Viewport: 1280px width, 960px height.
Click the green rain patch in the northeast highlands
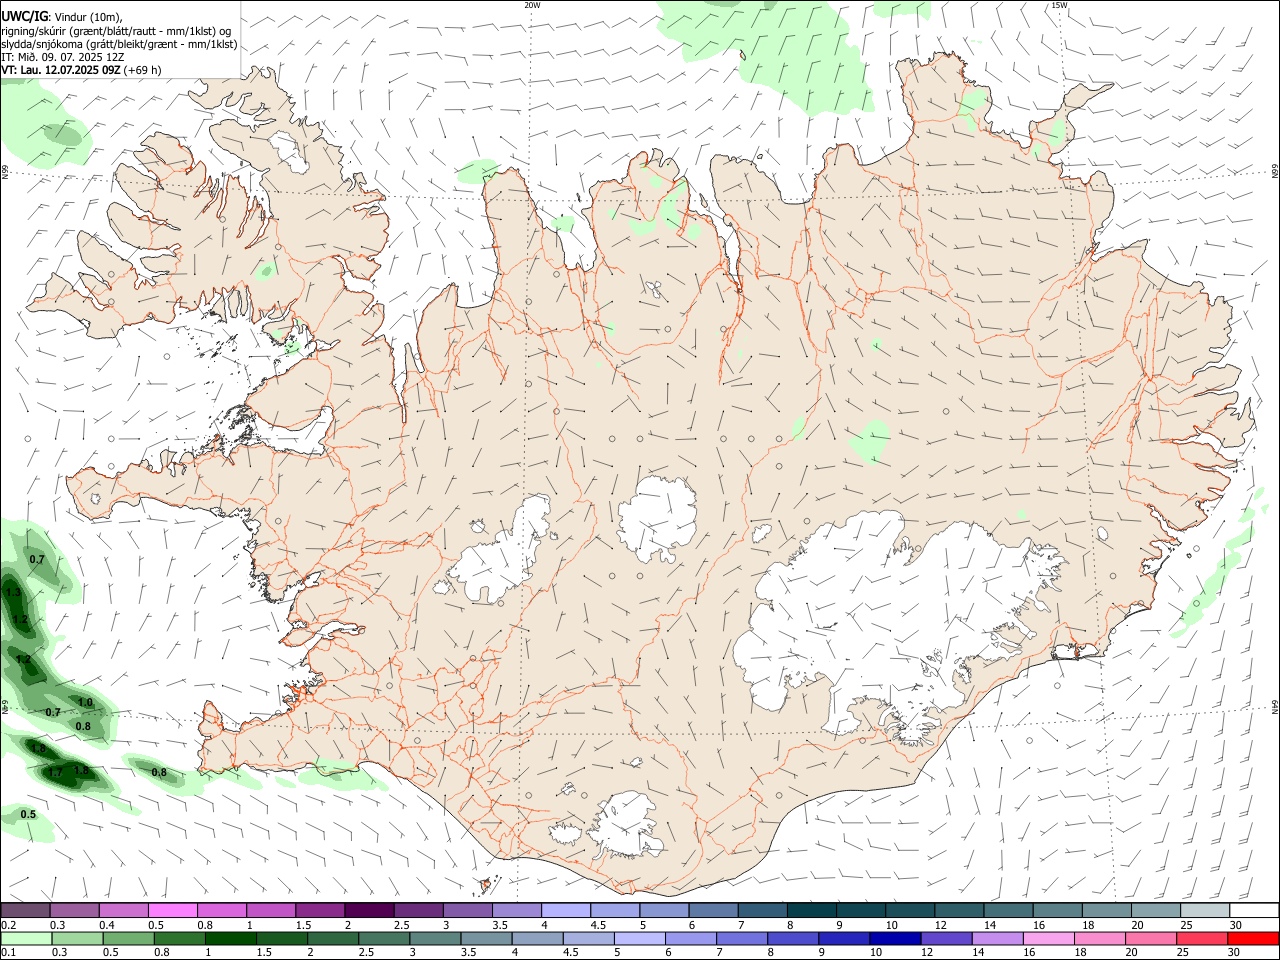pos(870,441)
